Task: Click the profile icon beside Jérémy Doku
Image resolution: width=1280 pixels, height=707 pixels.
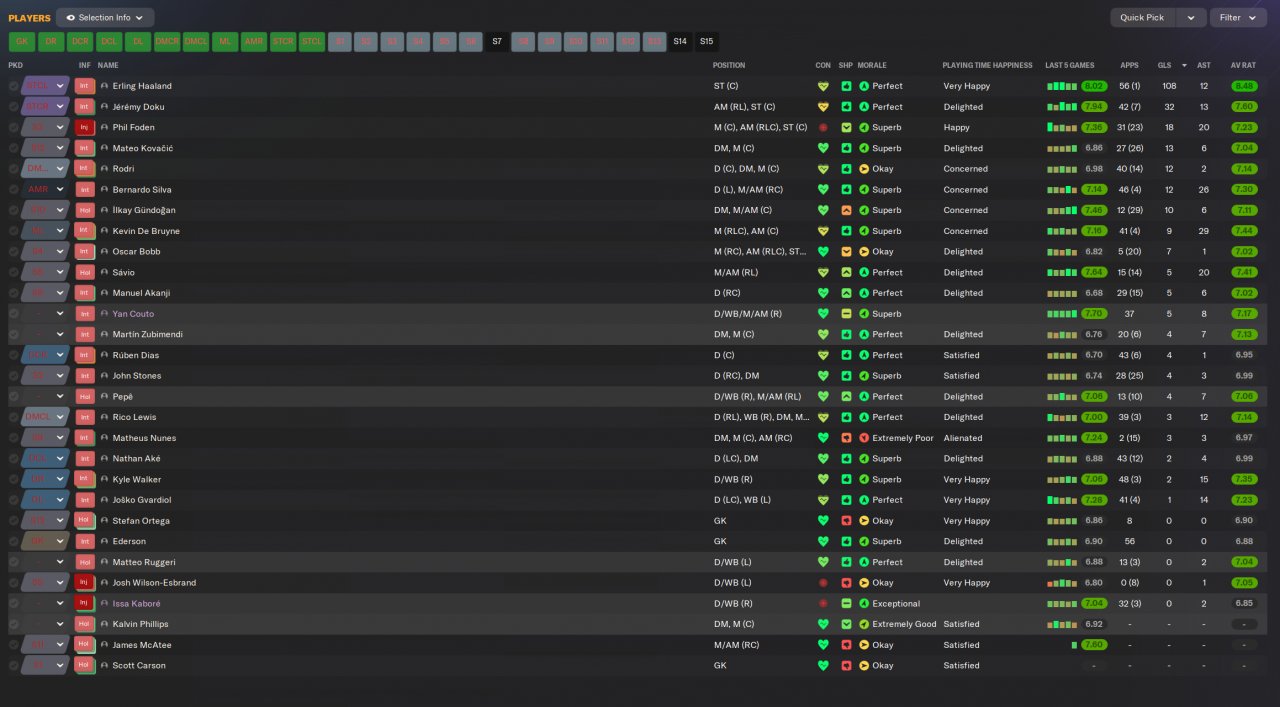Action: click(x=105, y=107)
